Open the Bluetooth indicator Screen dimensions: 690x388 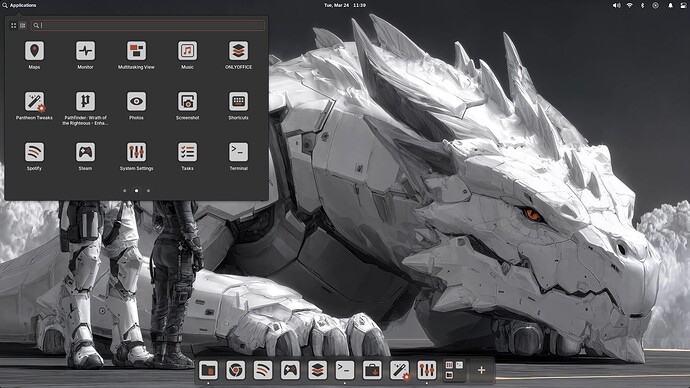[642, 5]
